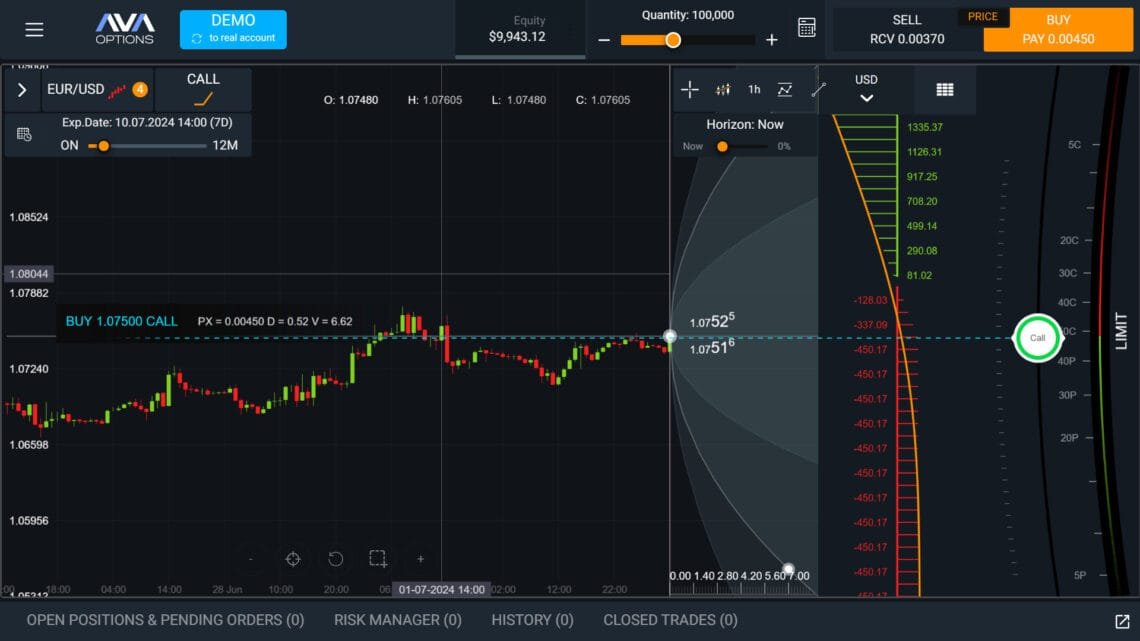Open the RISK MANAGER tab
Image resolution: width=1140 pixels, height=641 pixels.
[397, 620]
